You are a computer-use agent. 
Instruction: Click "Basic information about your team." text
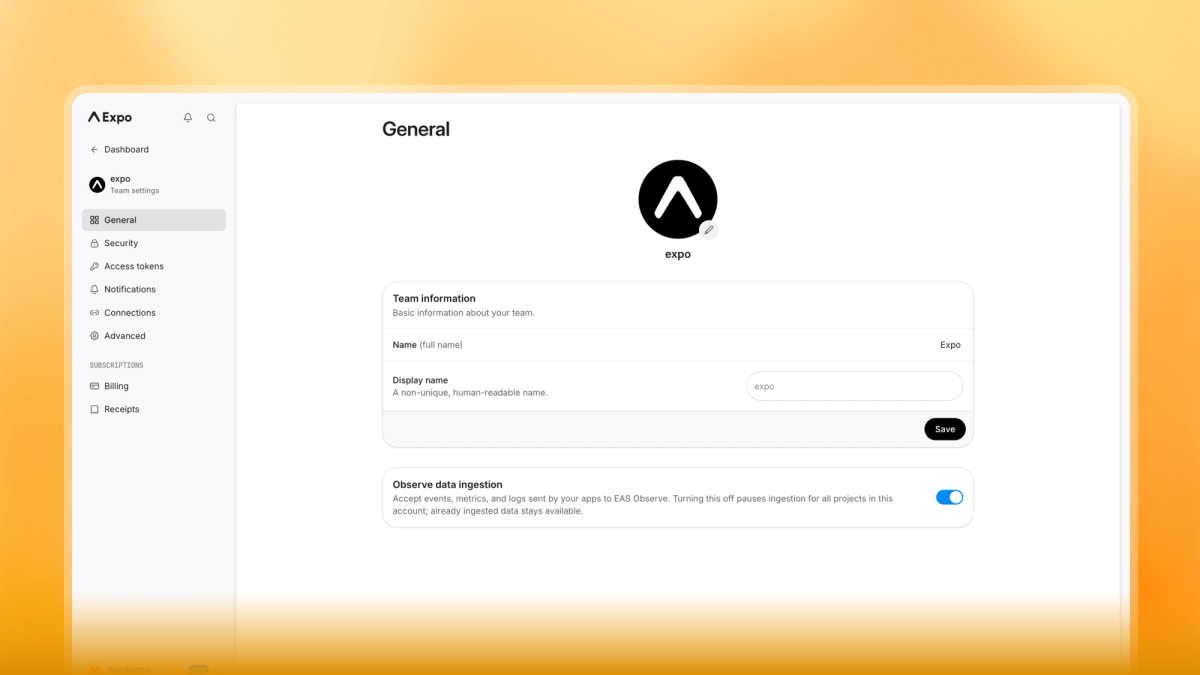point(463,313)
